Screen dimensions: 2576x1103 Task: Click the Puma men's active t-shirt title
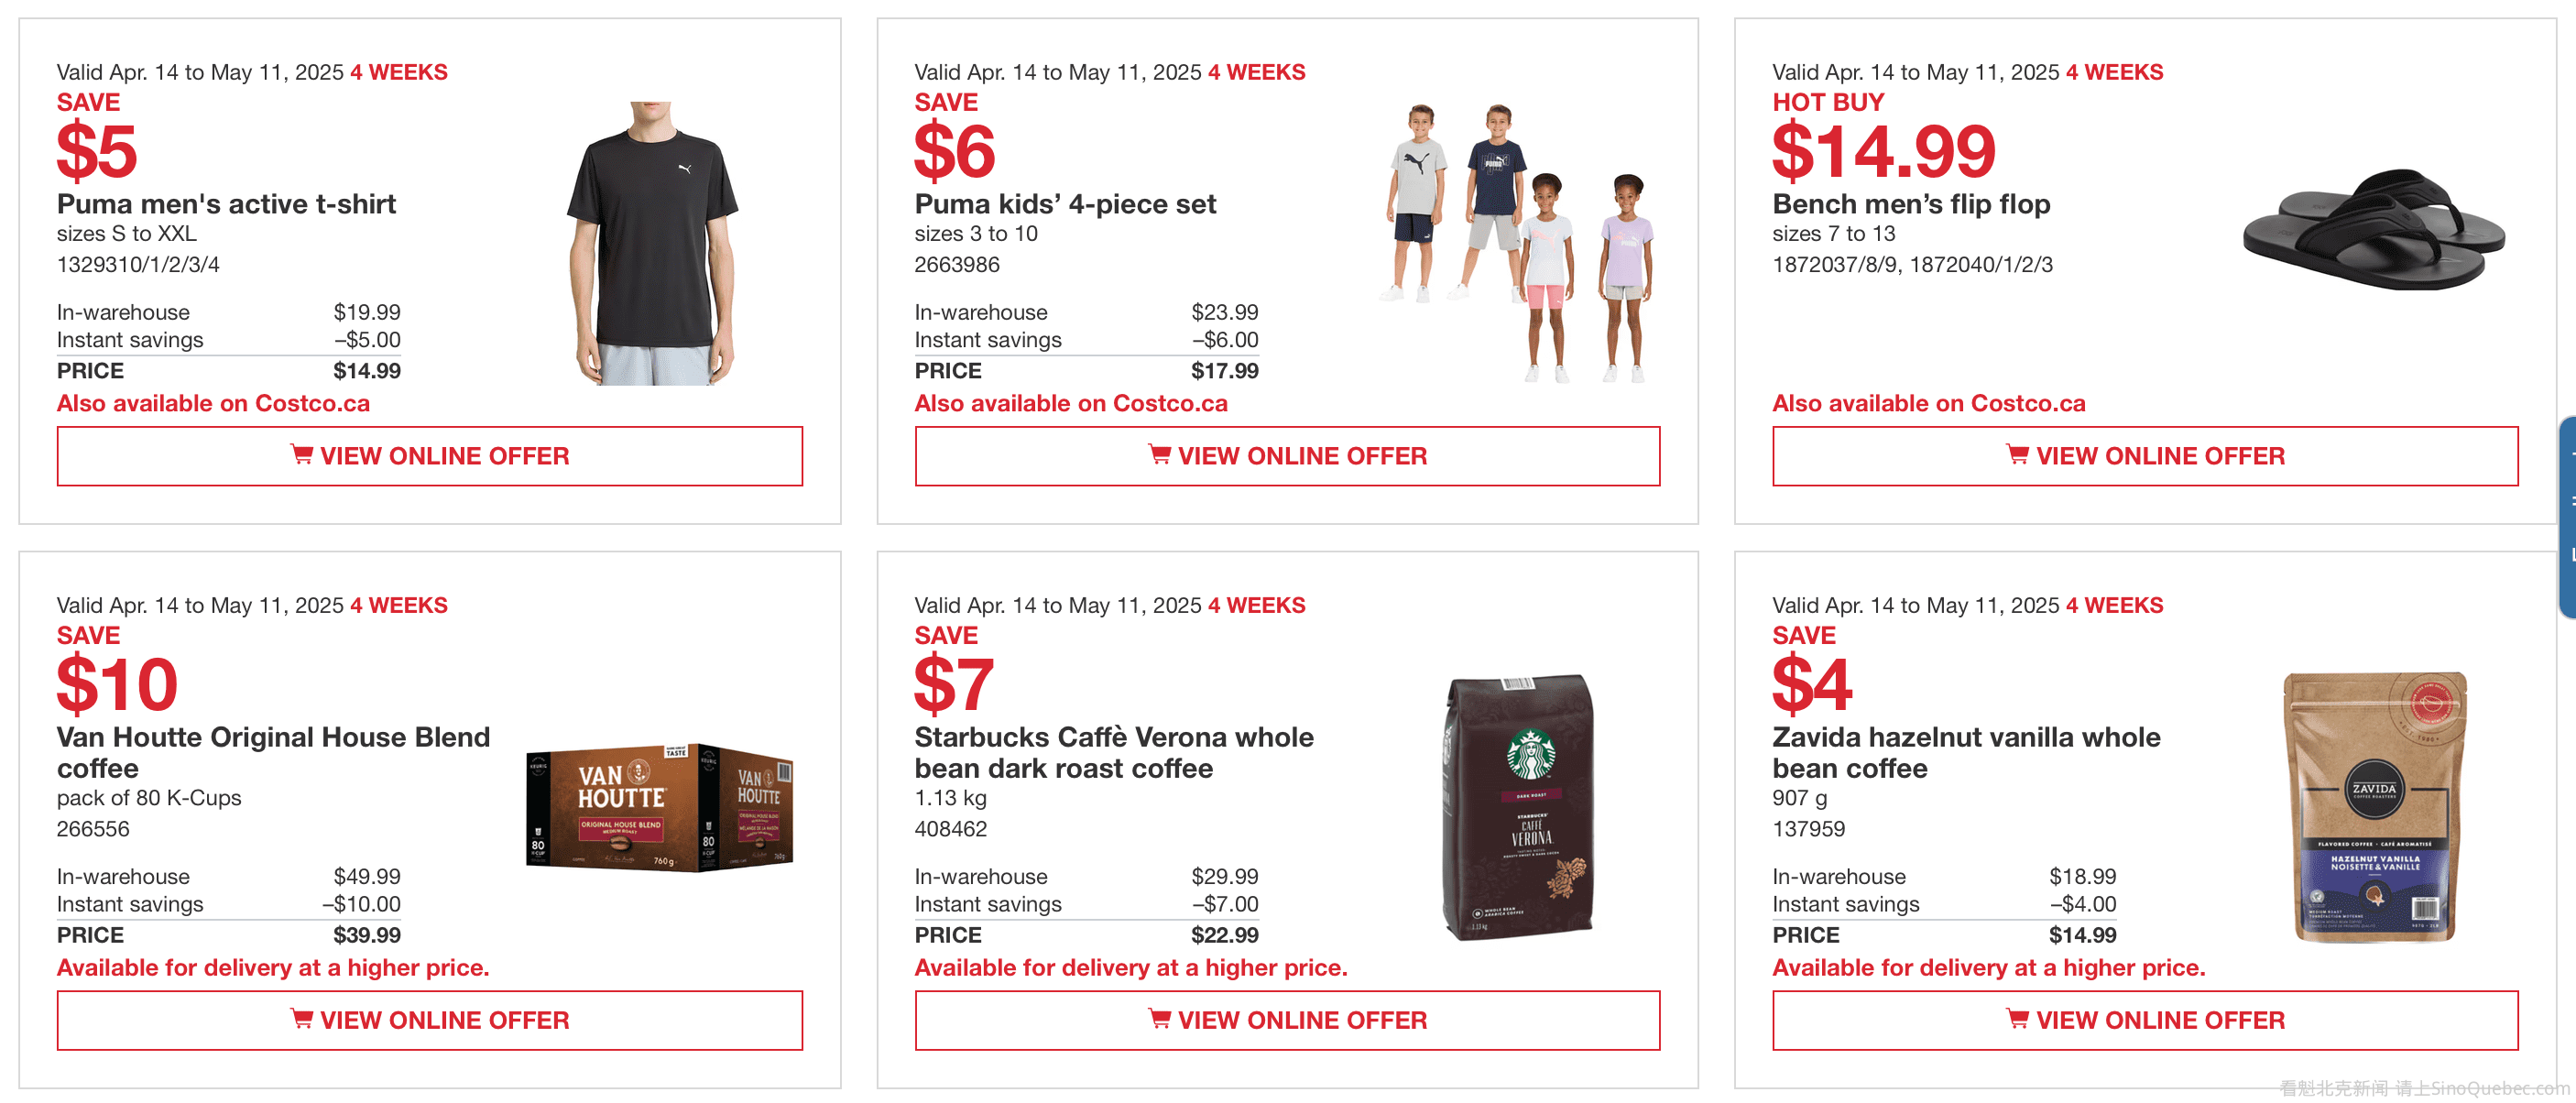click(x=226, y=204)
